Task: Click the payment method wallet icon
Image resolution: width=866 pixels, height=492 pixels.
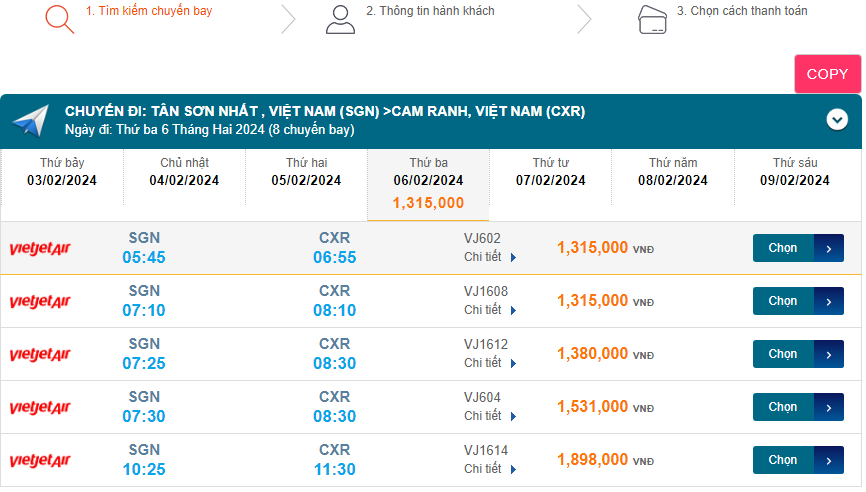Action: pos(652,19)
